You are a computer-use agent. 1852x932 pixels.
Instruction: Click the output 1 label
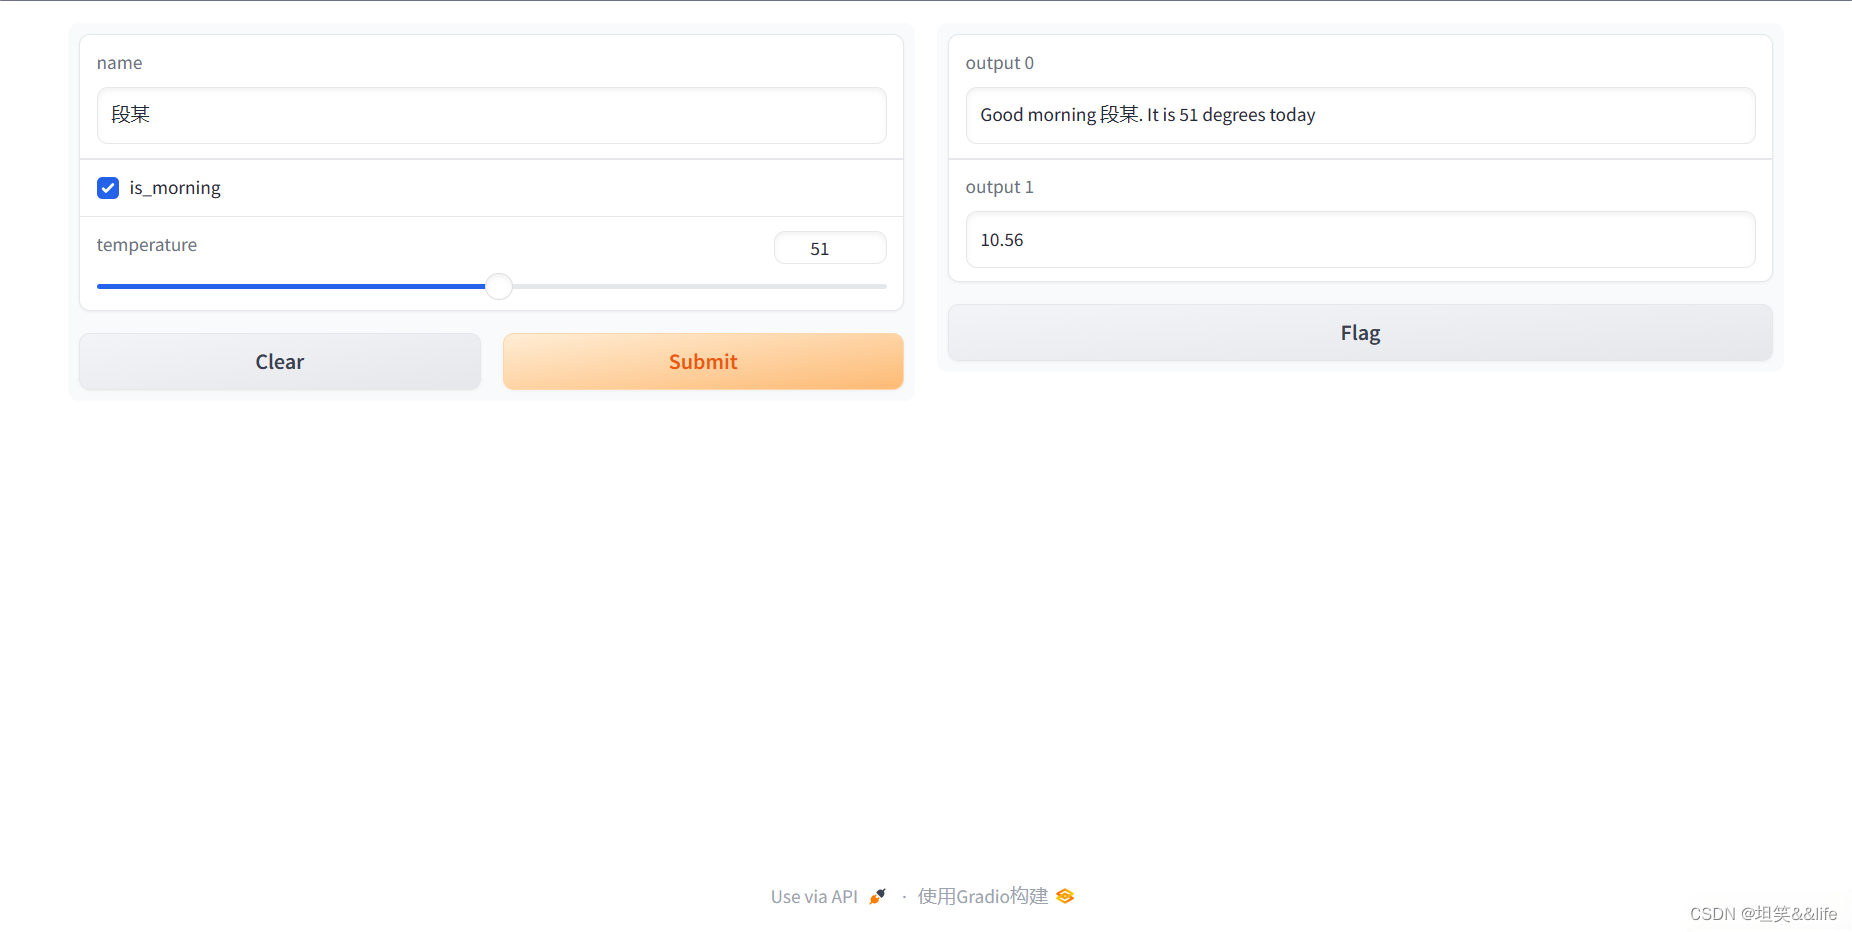pos(1000,187)
